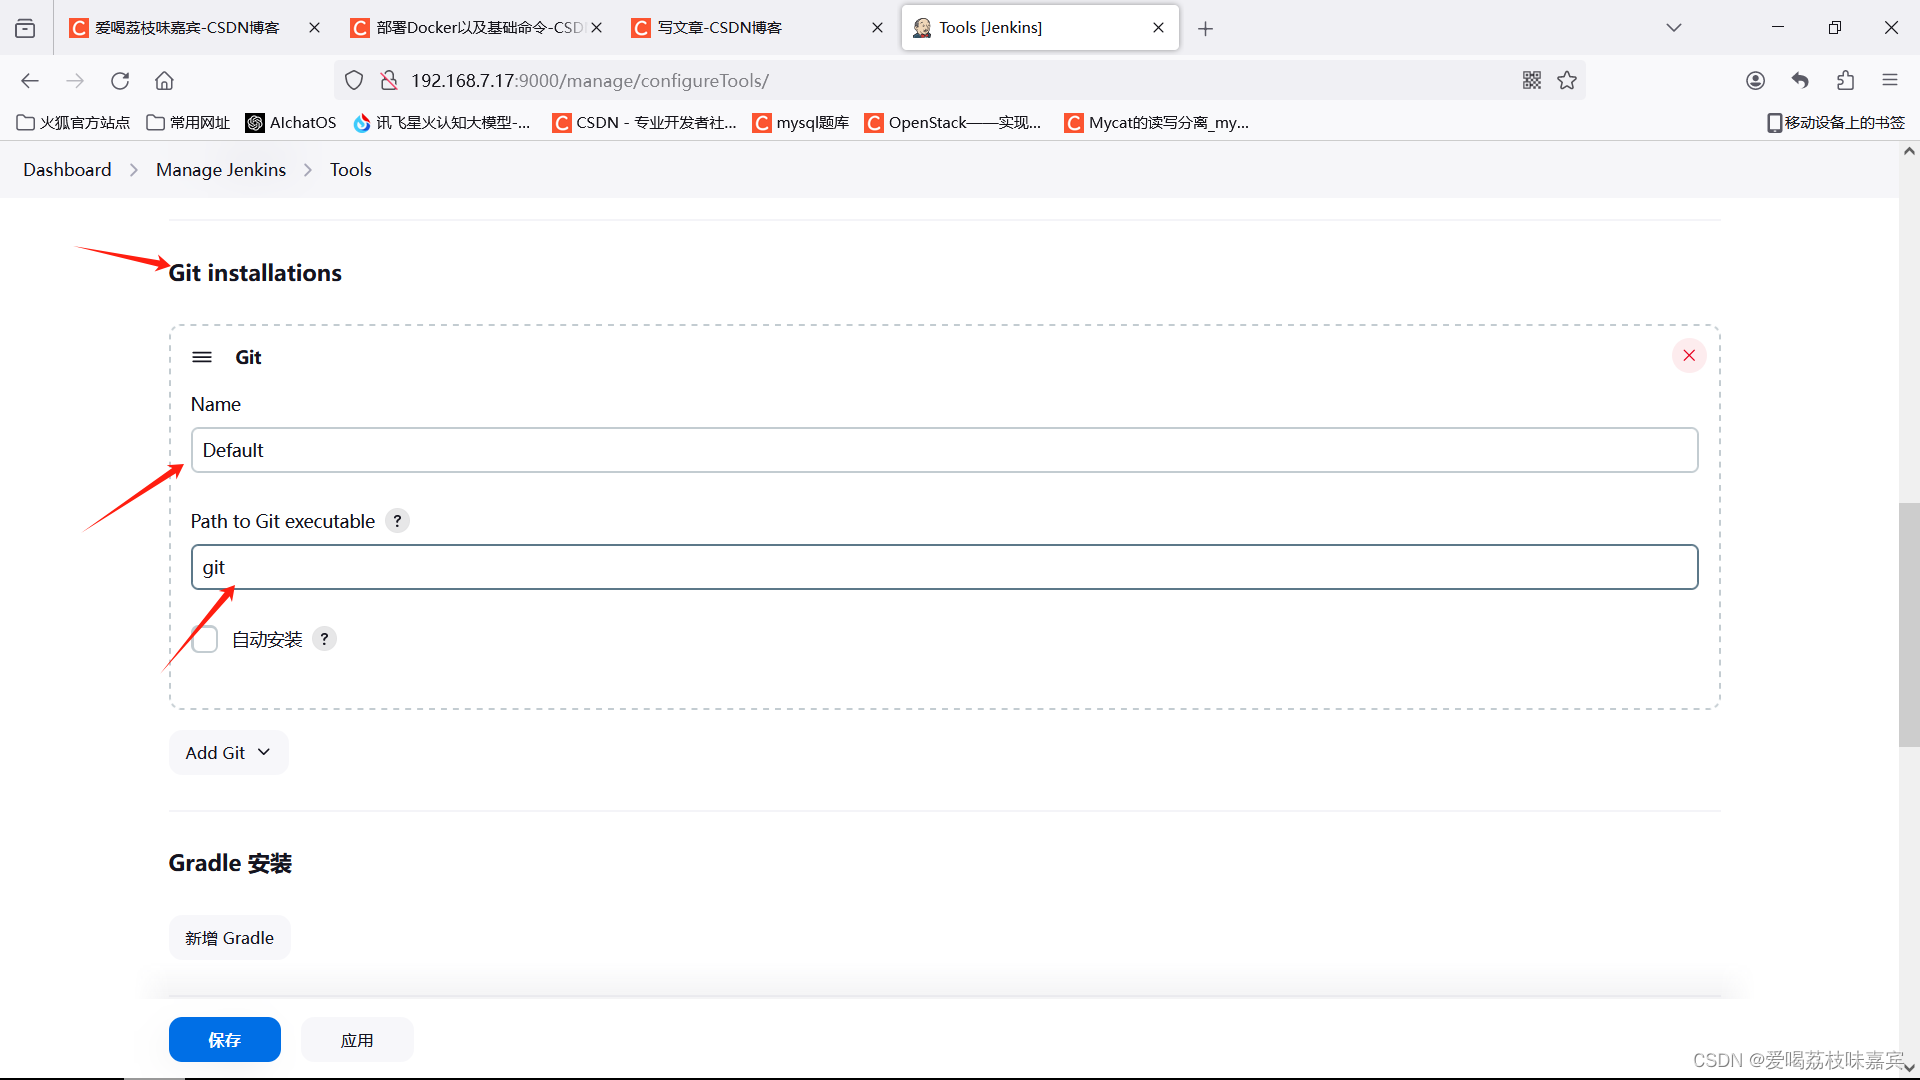Remove the Git installation with red X
The width and height of the screenshot is (1920, 1080).
pyautogui.click(x=1689, y=356)
